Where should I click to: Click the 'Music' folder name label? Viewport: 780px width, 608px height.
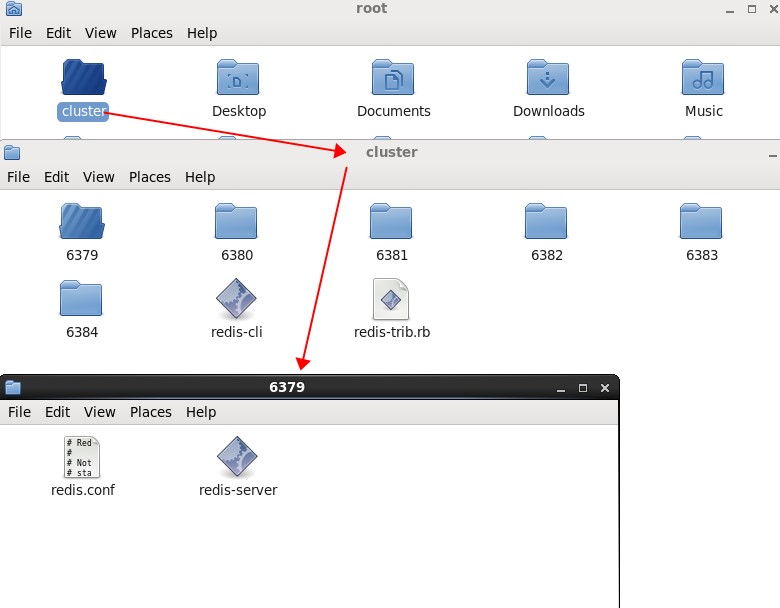703,111
